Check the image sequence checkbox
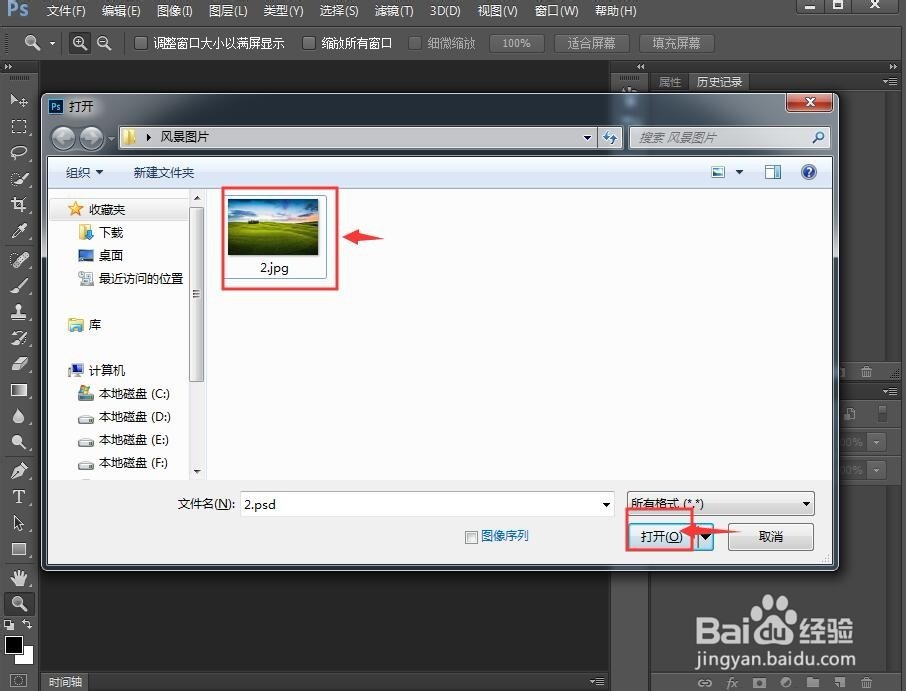Screen dimensions: 906x691 [471, 537]
